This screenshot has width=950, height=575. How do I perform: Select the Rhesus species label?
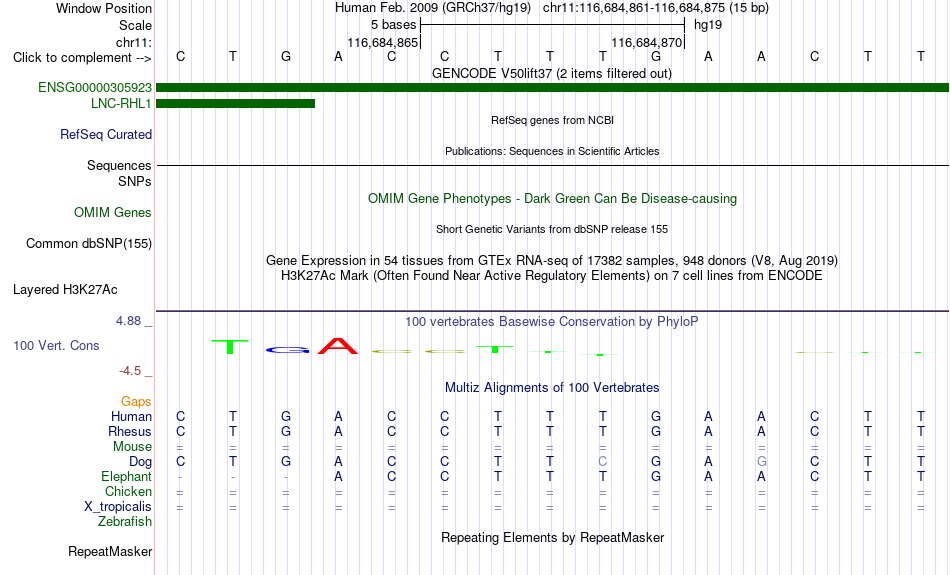pyautogui.click(x=130, y=431)
